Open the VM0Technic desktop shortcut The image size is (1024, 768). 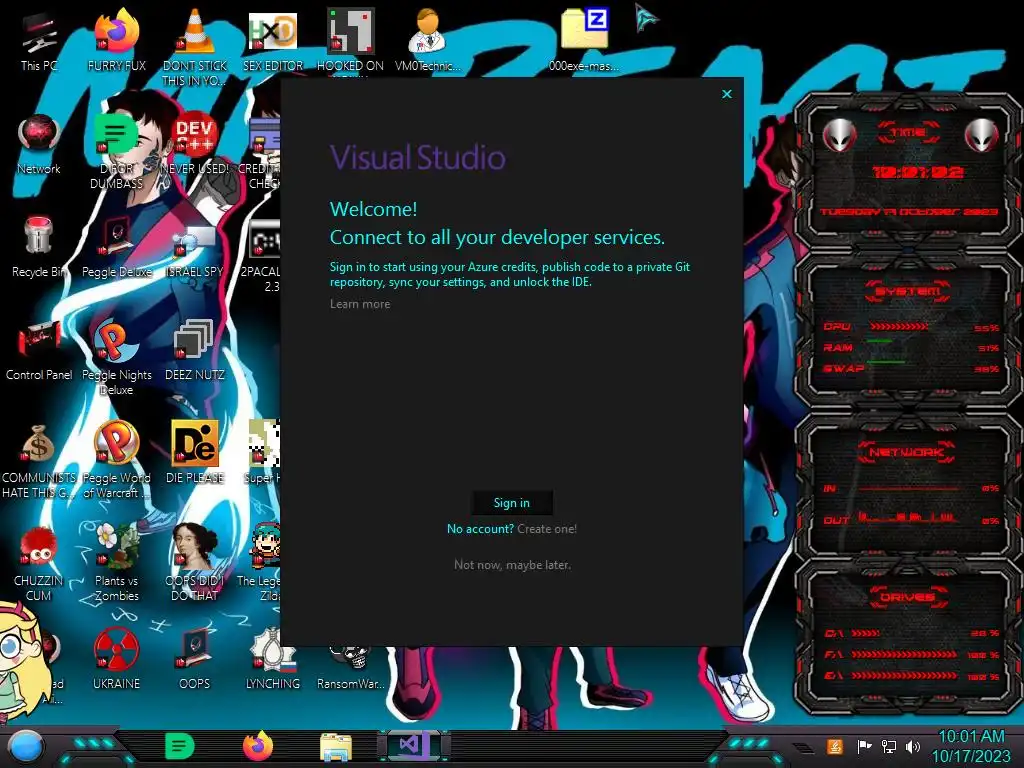click(x=428, y=40)
